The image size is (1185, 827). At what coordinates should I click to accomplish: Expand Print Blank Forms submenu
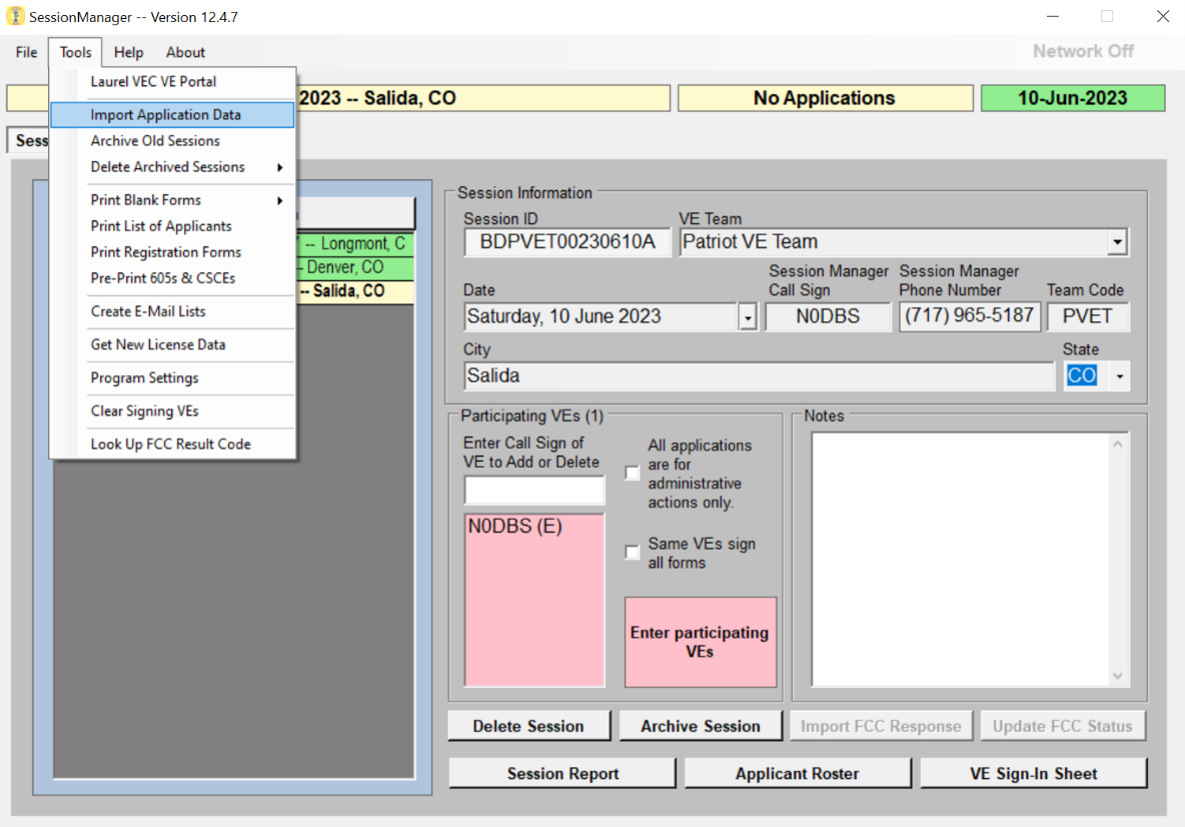coord(172,200)
